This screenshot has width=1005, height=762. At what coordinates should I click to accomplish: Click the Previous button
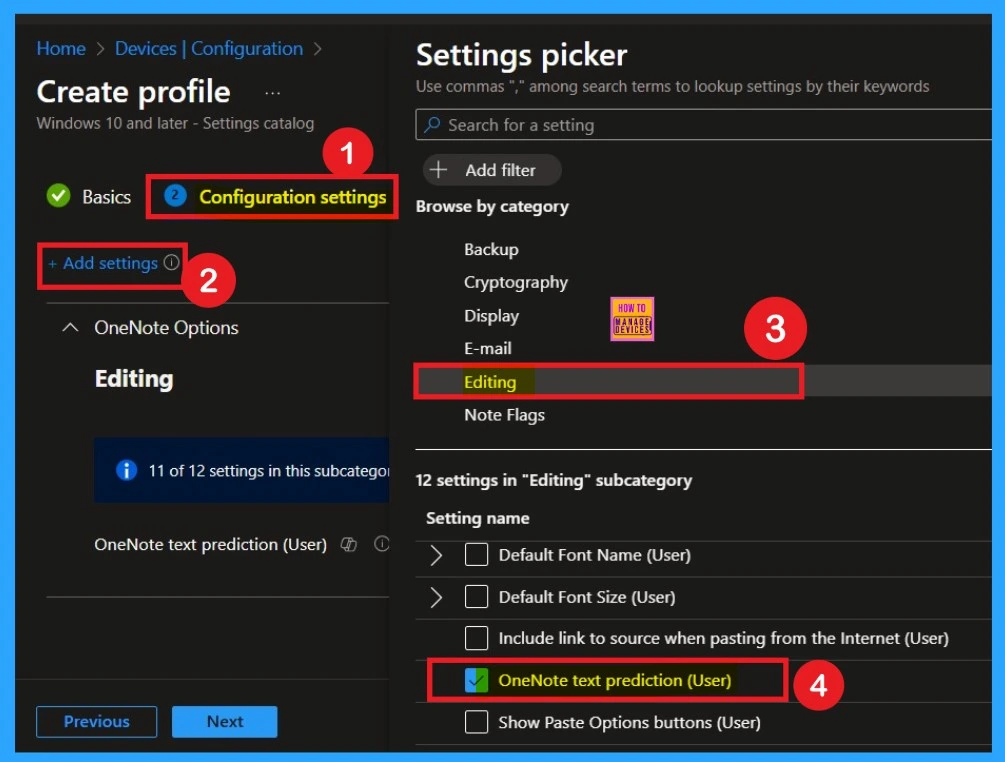(97, 722)
